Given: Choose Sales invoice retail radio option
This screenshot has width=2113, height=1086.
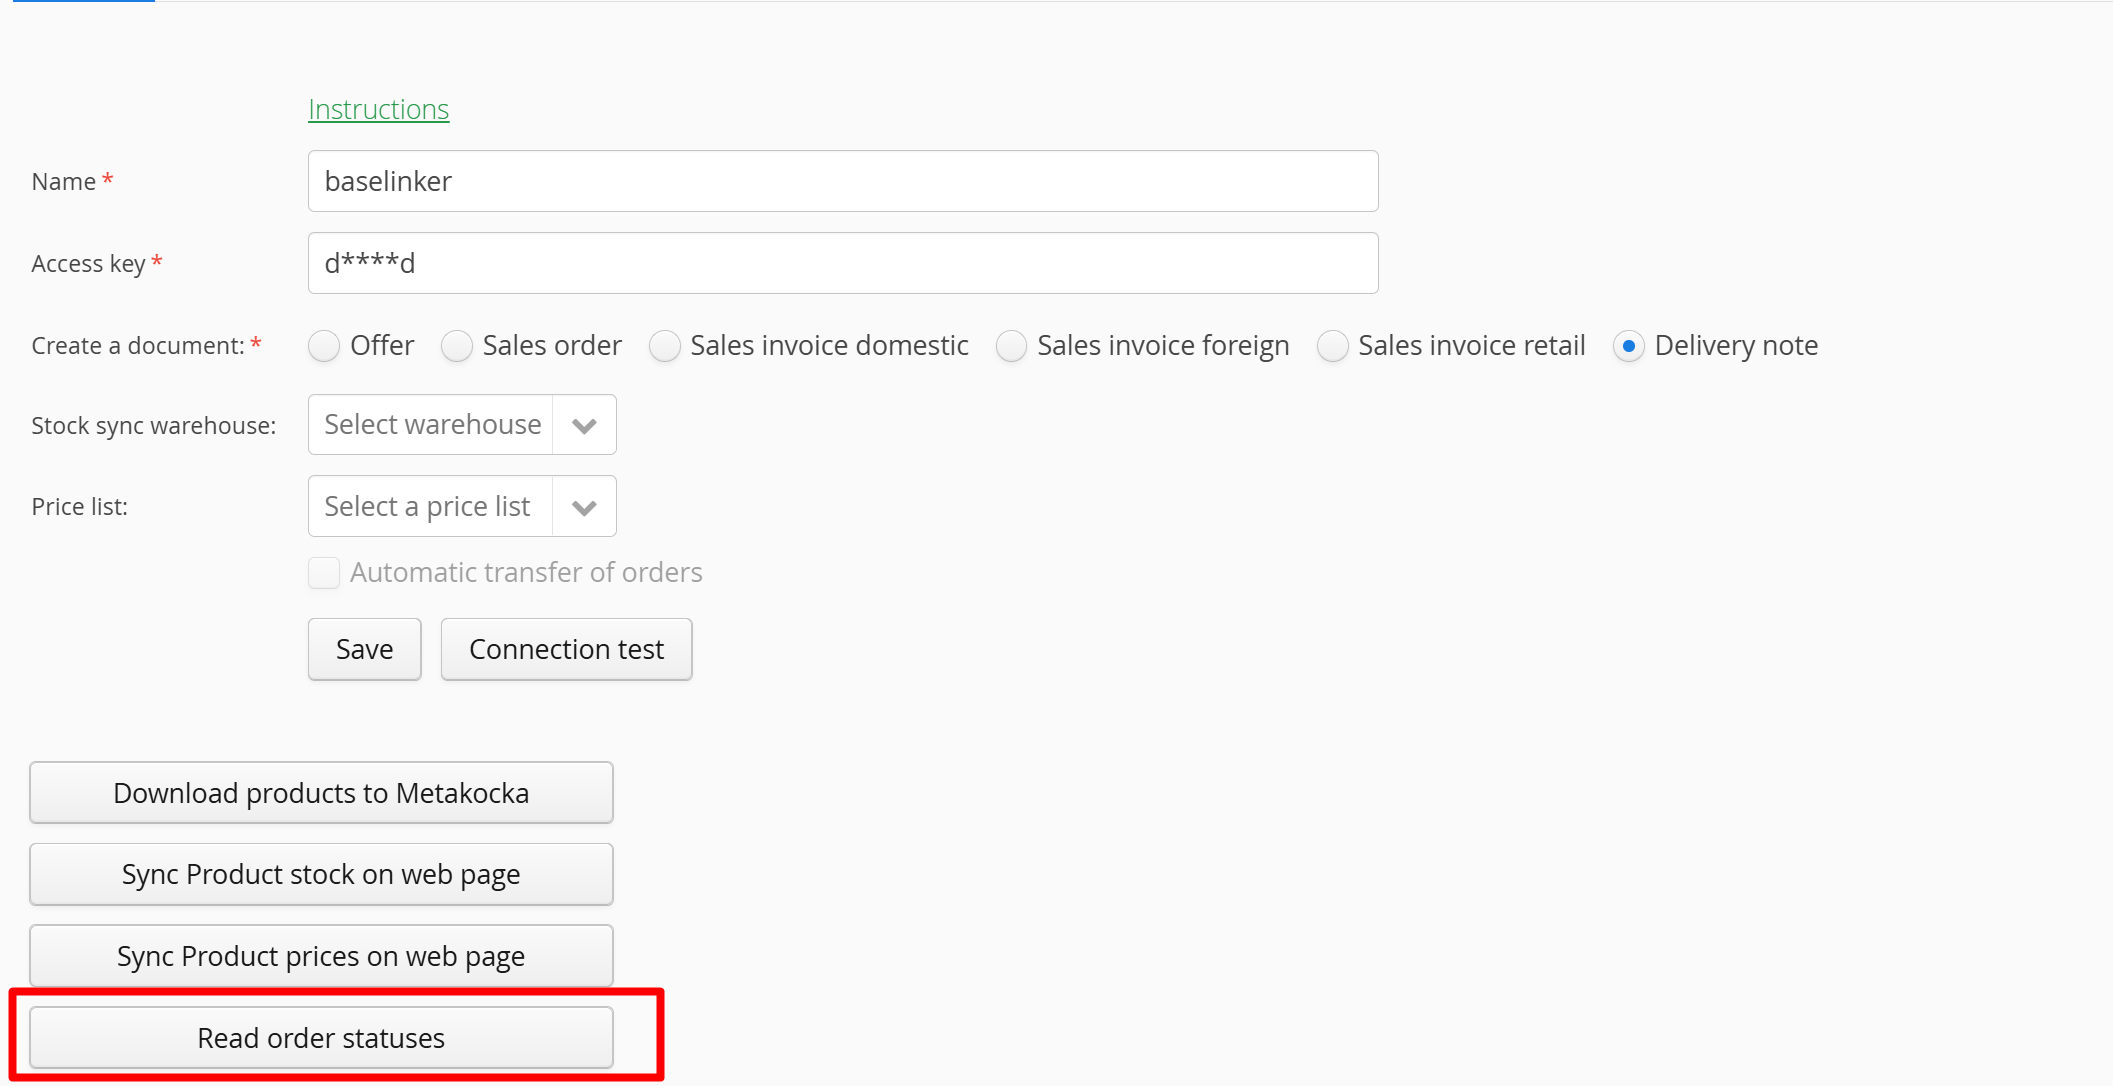Looking at the screenshot, I should tap(1332, 346).
